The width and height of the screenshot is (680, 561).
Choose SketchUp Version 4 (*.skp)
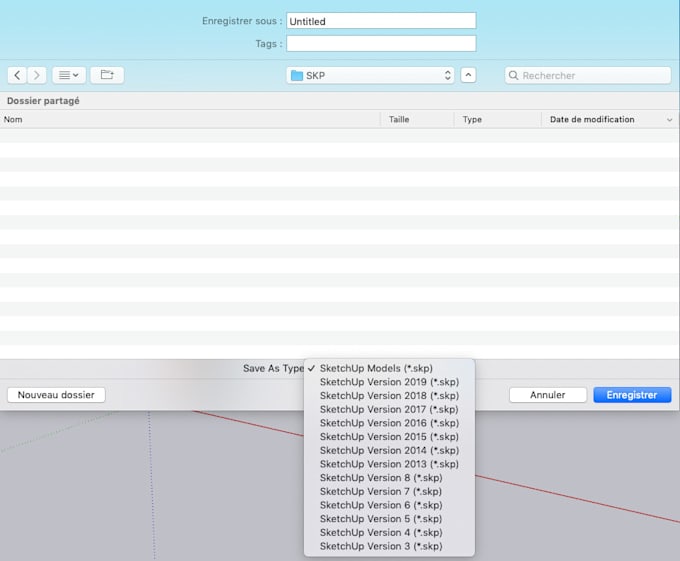click(x=389, y=532)
